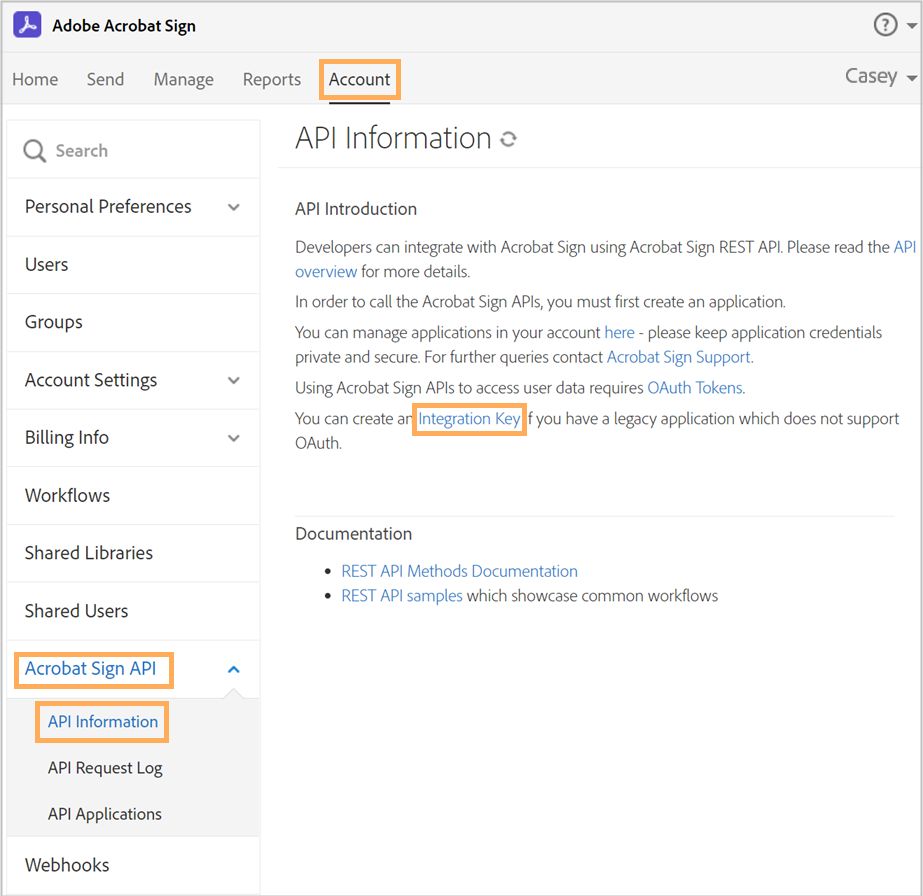Open the Manage tab

tap(184, 79)
